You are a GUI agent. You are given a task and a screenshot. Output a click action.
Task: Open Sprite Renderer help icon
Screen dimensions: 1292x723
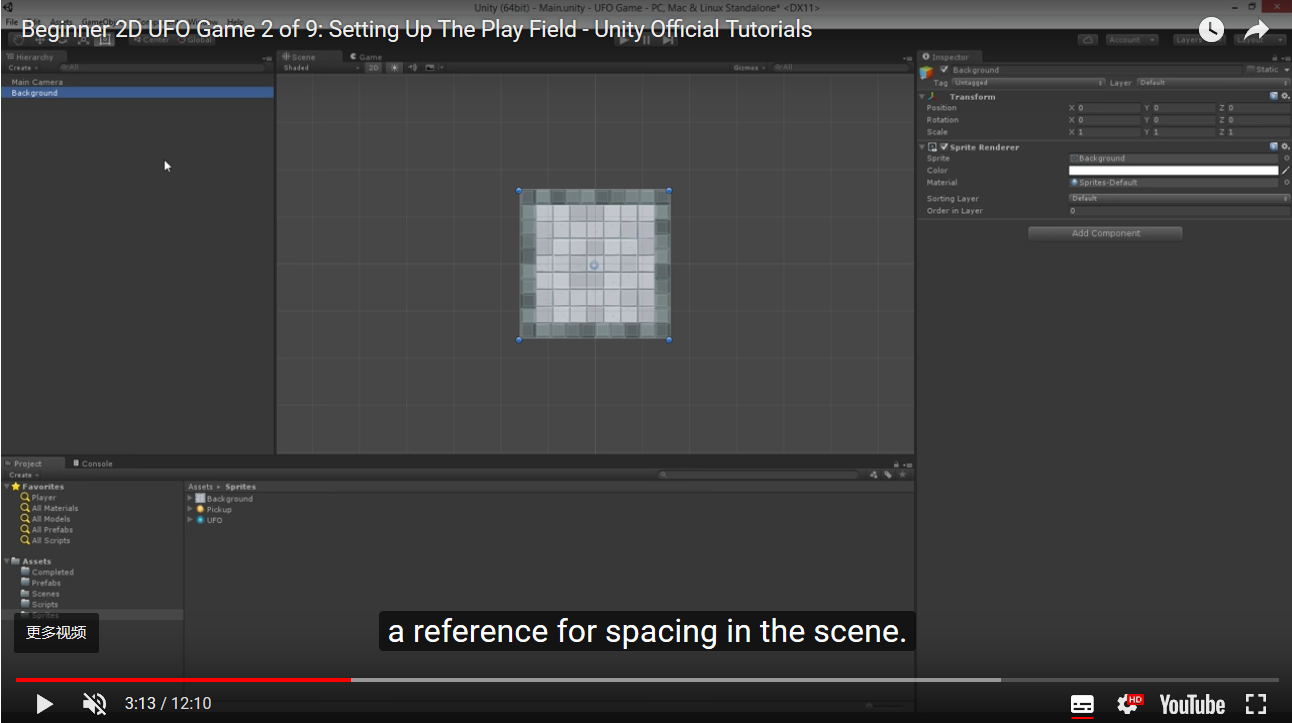[x=1274, y=146]
